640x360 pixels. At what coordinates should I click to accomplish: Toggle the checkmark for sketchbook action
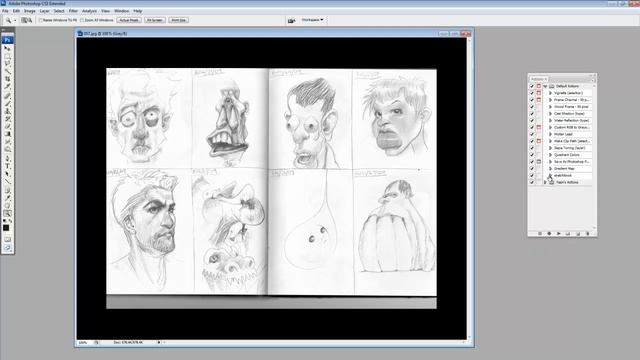pos(532,176)
